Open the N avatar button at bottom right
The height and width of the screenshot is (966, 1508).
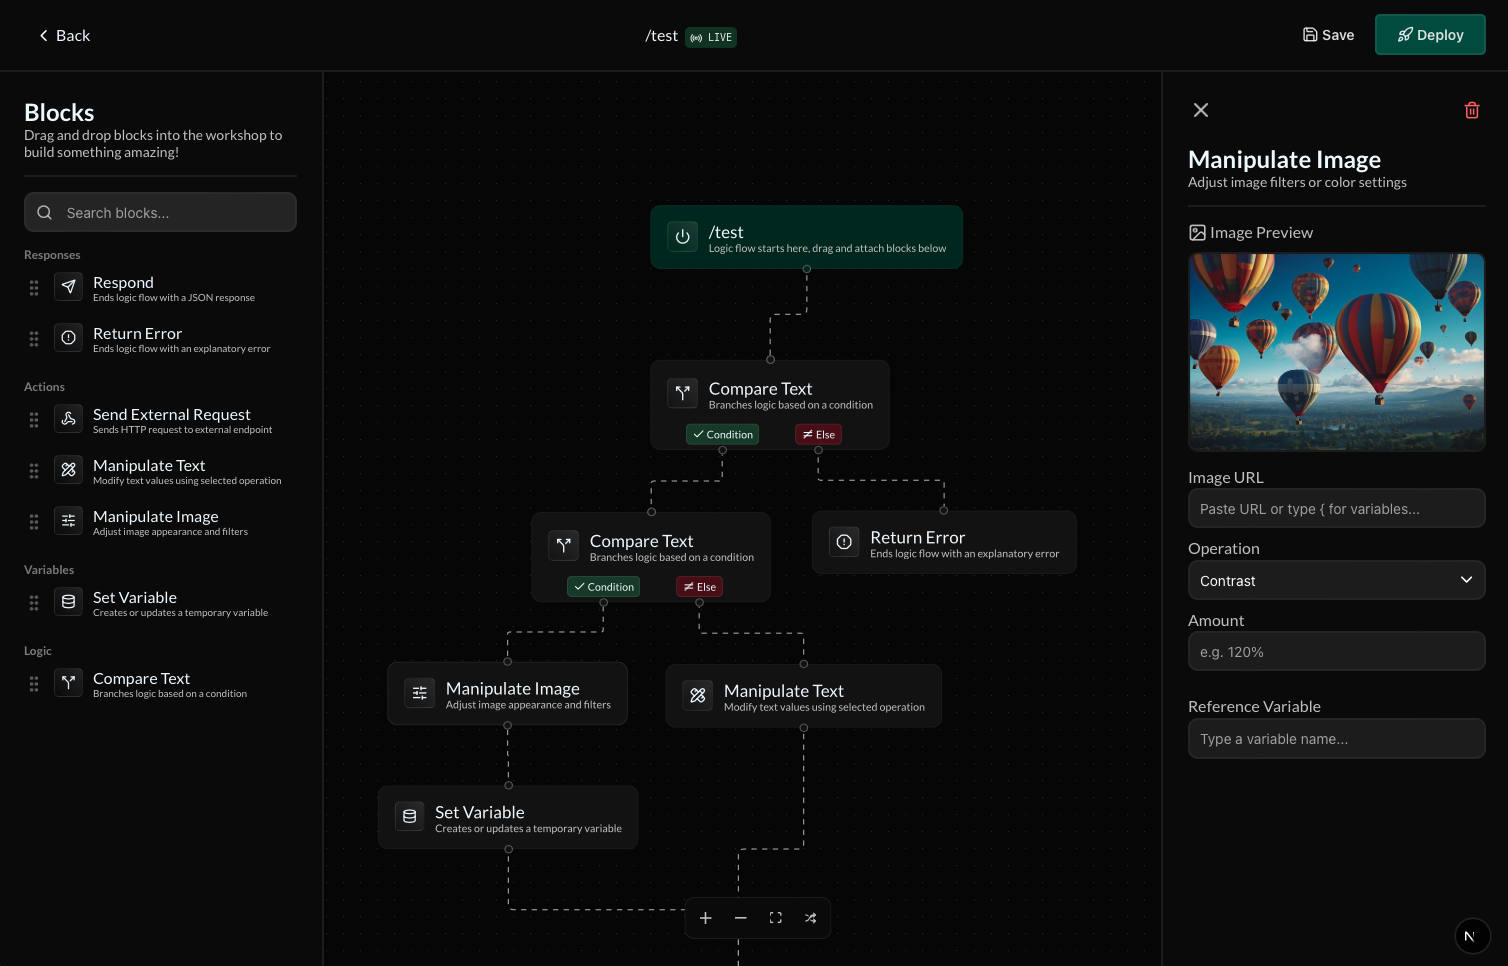pos(1471,936)
